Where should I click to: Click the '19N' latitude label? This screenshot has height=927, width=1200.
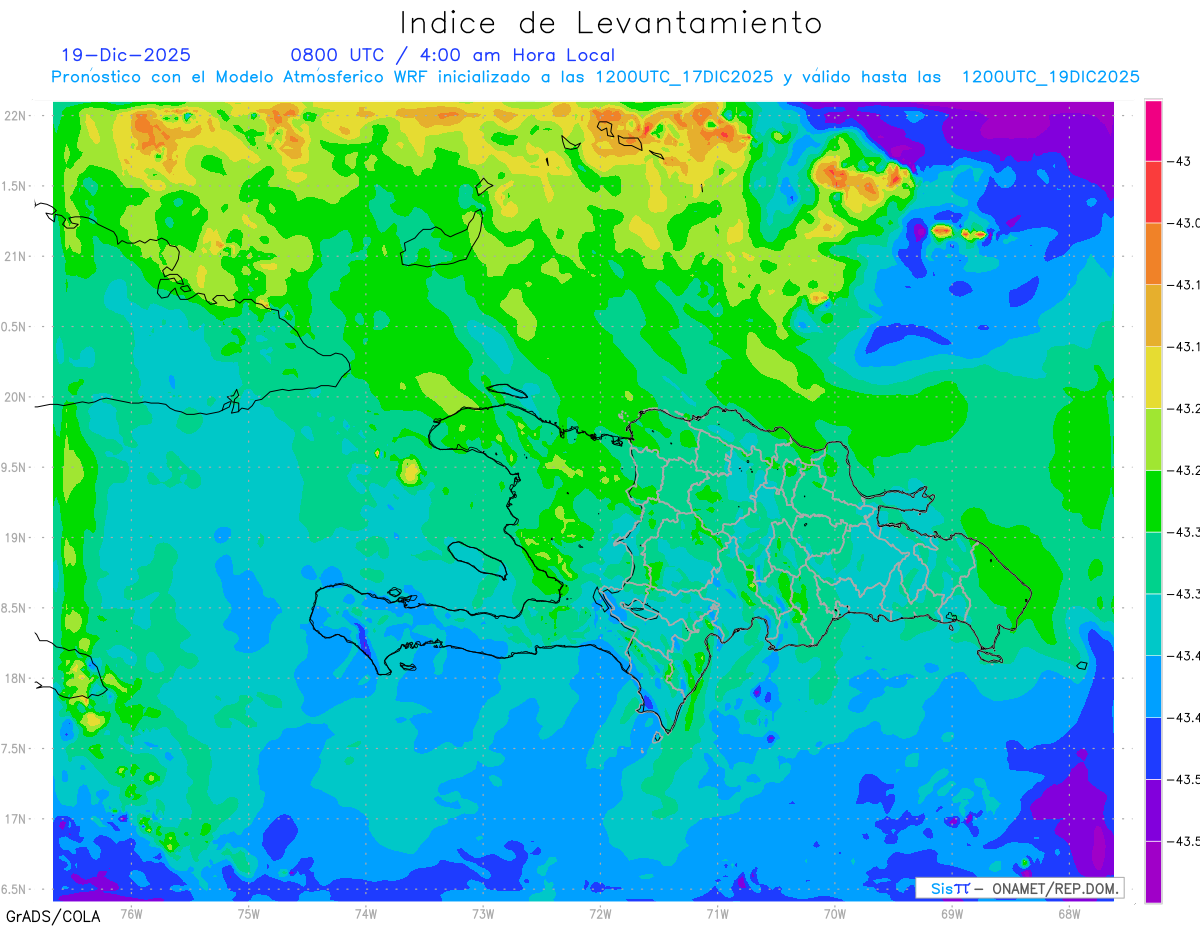(15, 538)
